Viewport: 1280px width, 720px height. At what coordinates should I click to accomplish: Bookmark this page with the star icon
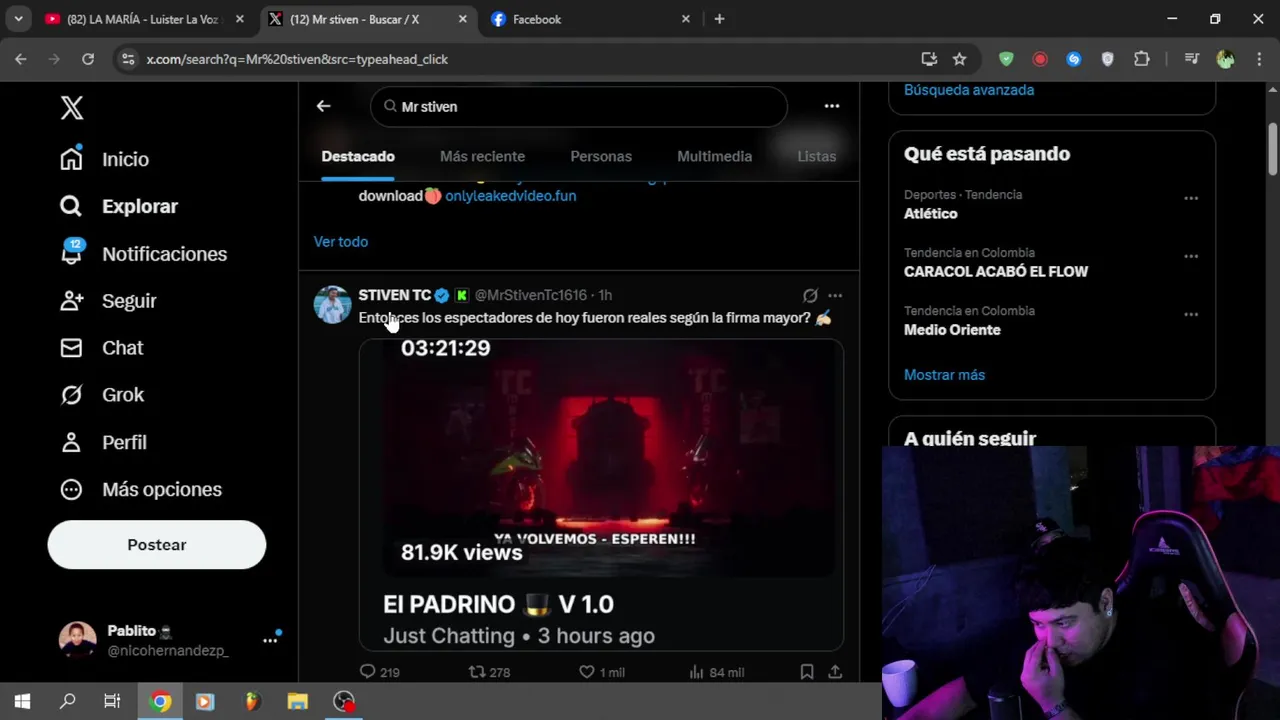[x=959, y=59]
